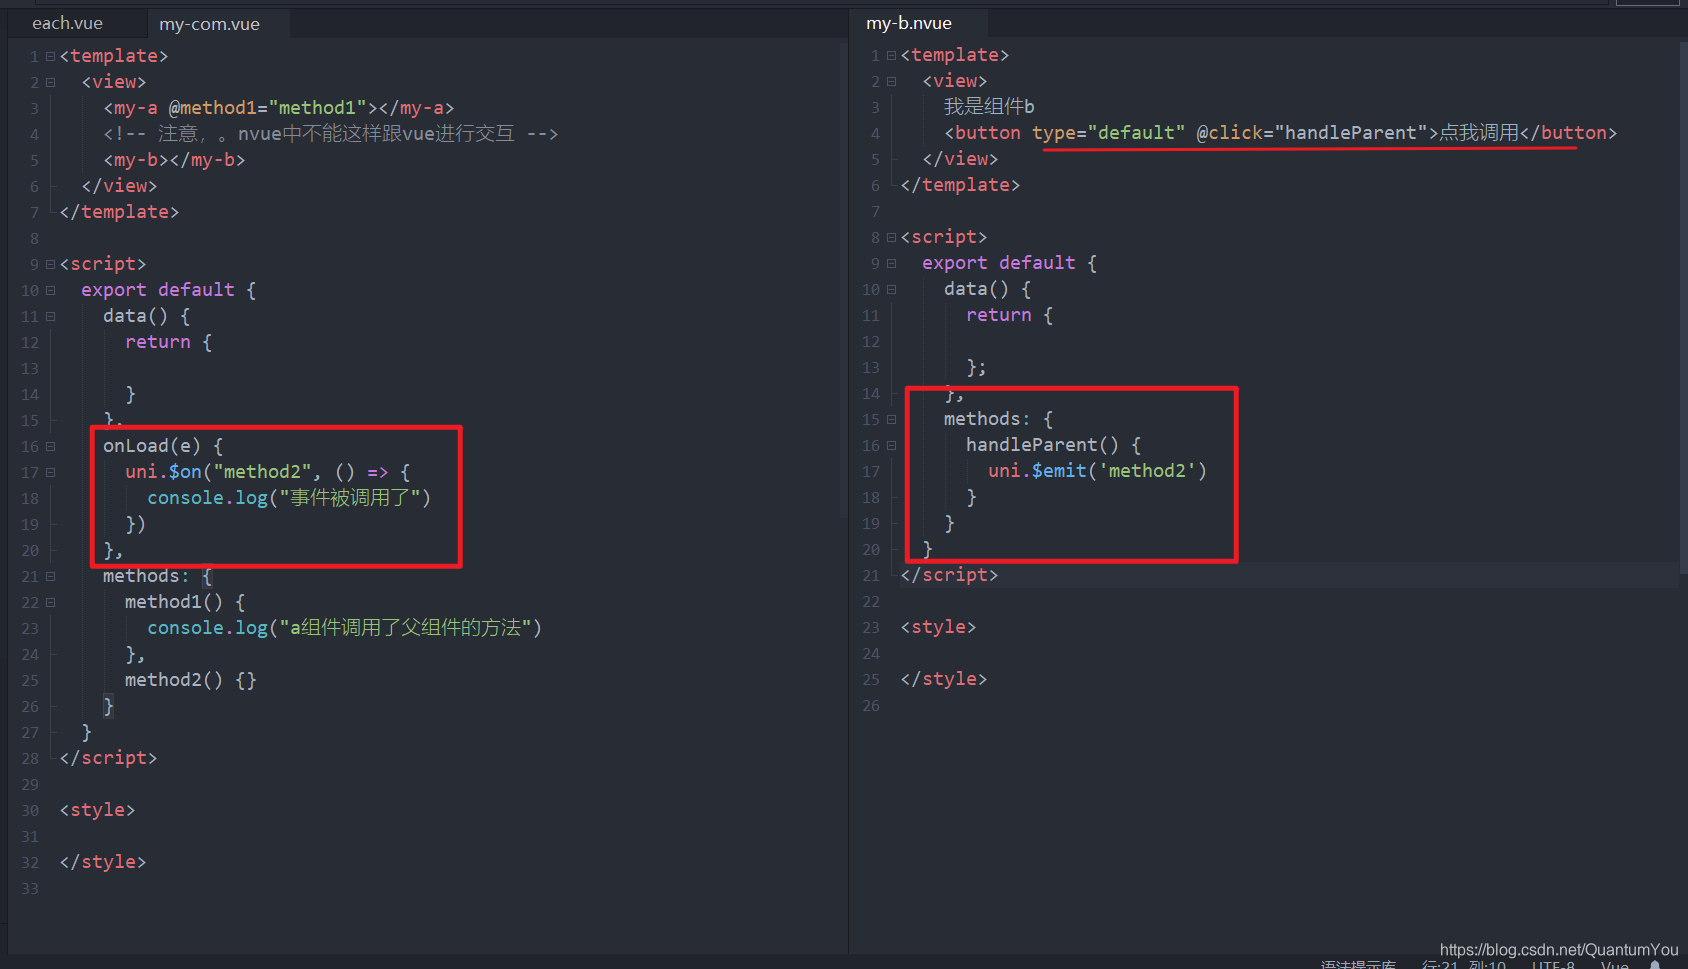Select the my-b.nvue tab

click(x=909, y=23)
